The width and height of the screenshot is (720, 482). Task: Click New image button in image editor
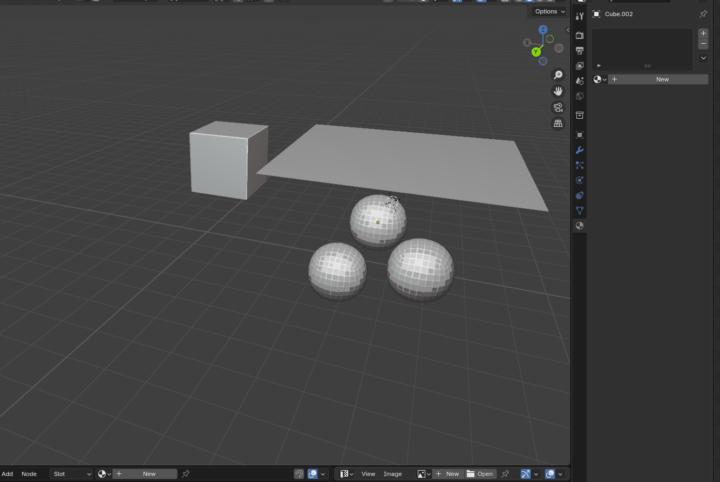tap(448, 474)
